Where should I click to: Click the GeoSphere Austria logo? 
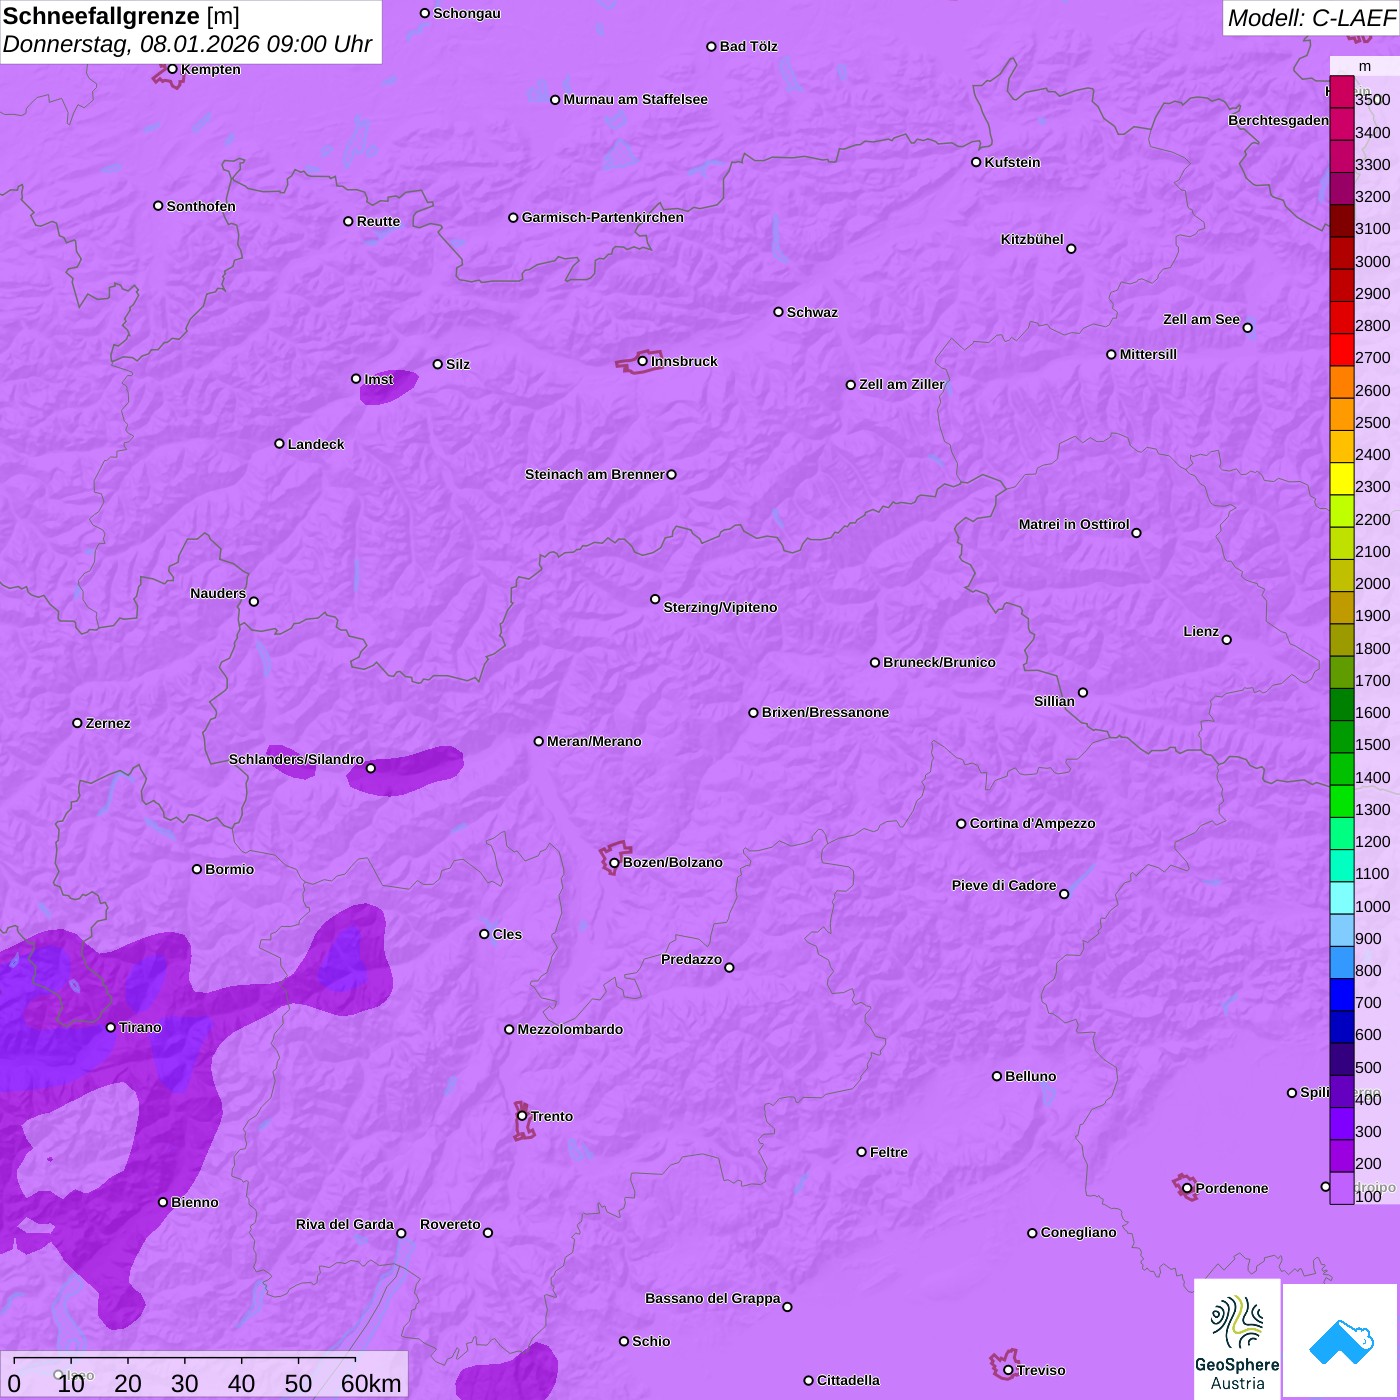pyautogui.click(x=1237, y=1340)
